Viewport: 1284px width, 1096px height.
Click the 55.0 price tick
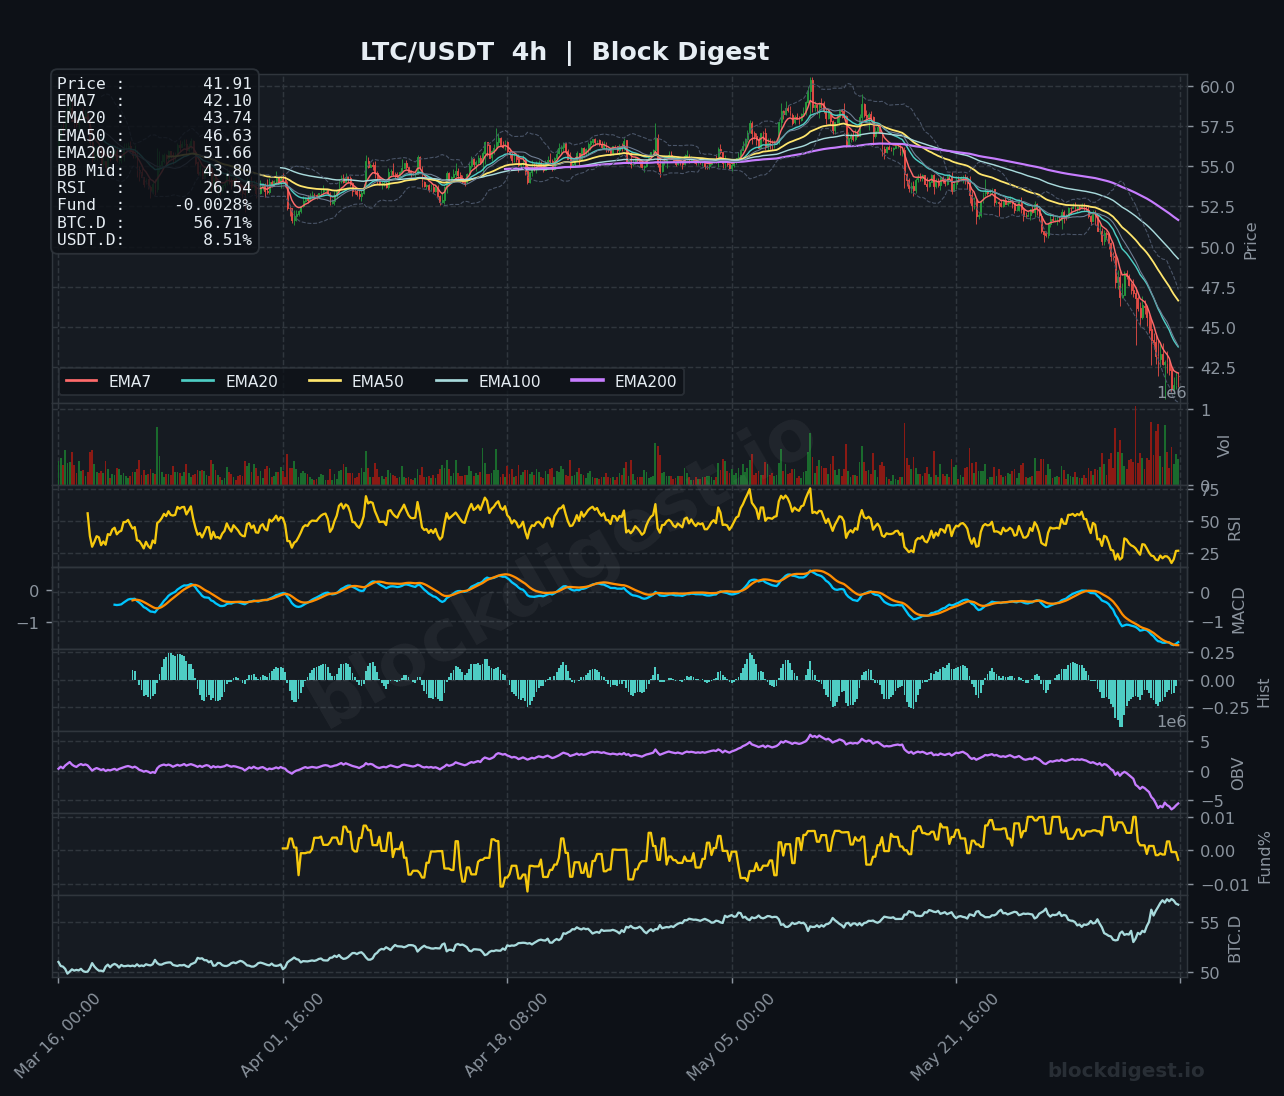[1217, 167]
